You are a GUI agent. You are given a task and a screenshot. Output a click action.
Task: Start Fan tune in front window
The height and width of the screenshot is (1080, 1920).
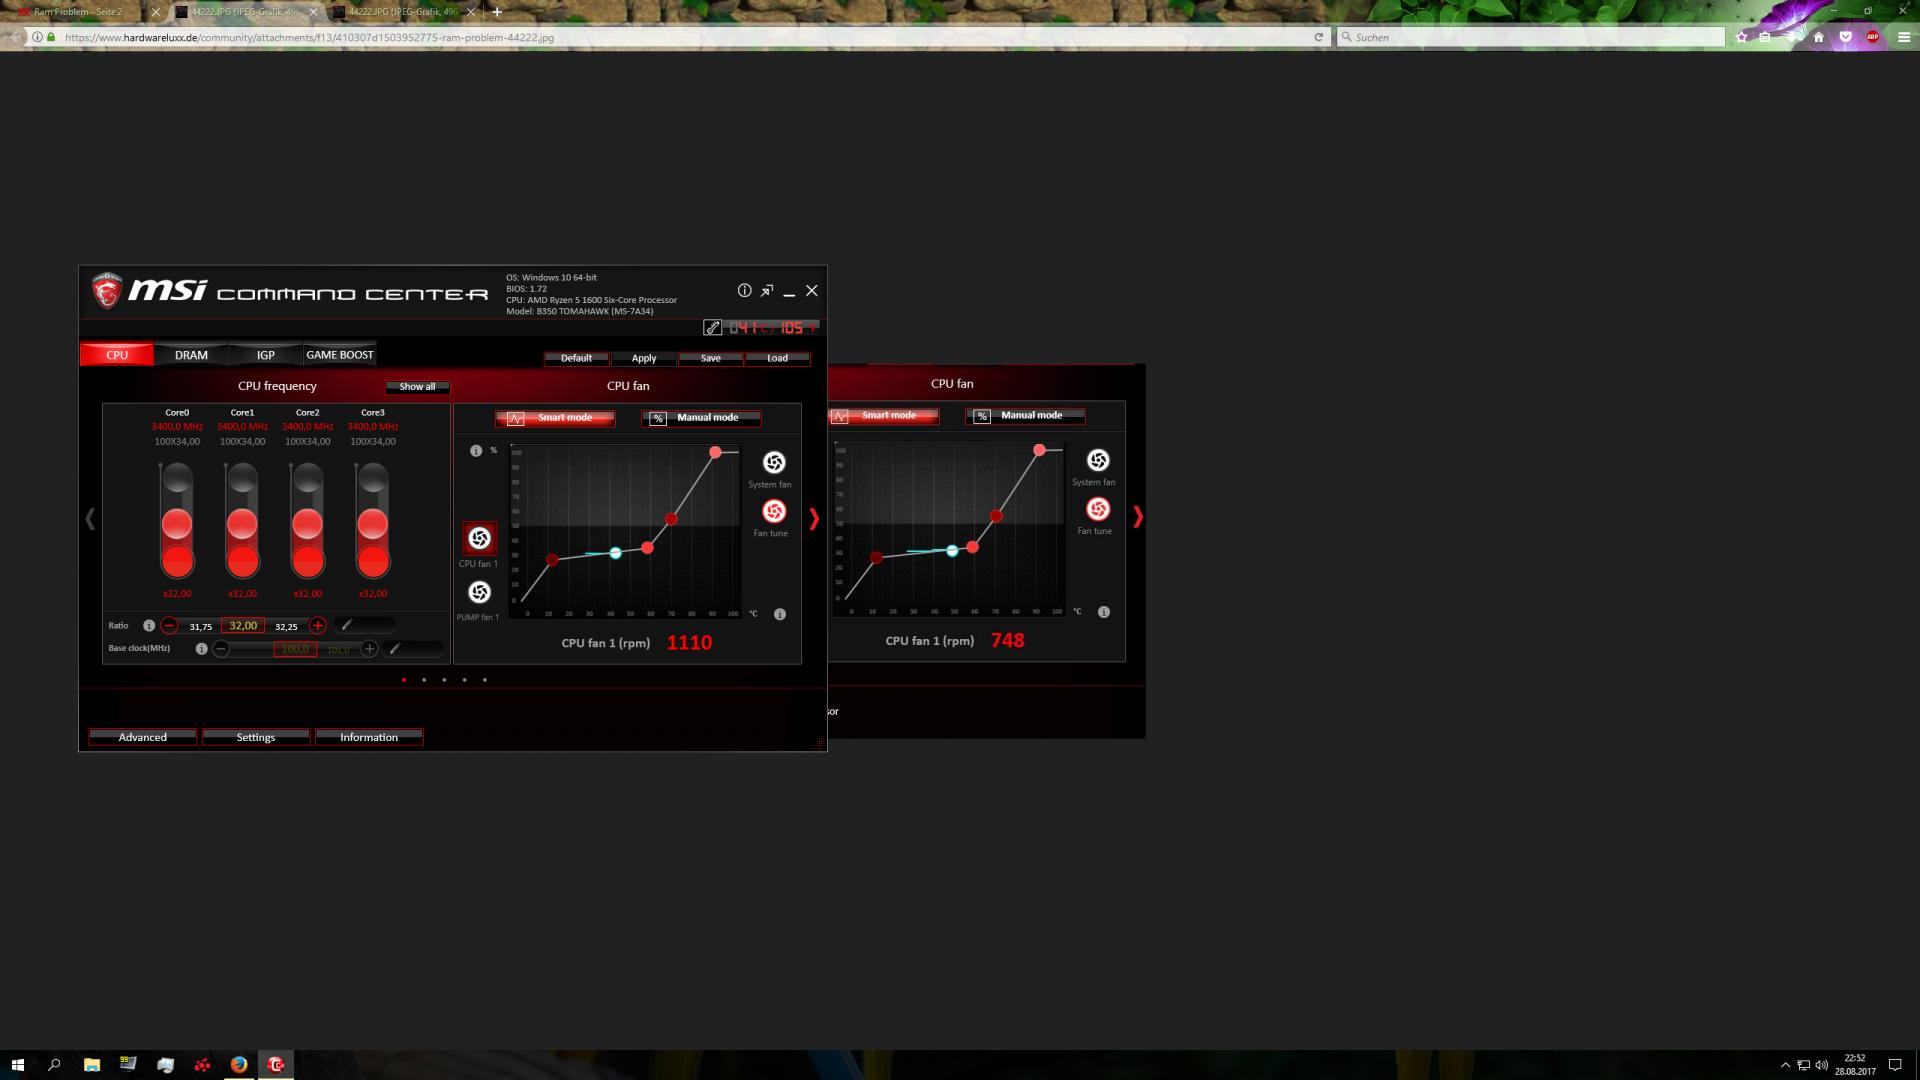click(x=774, y=511)
